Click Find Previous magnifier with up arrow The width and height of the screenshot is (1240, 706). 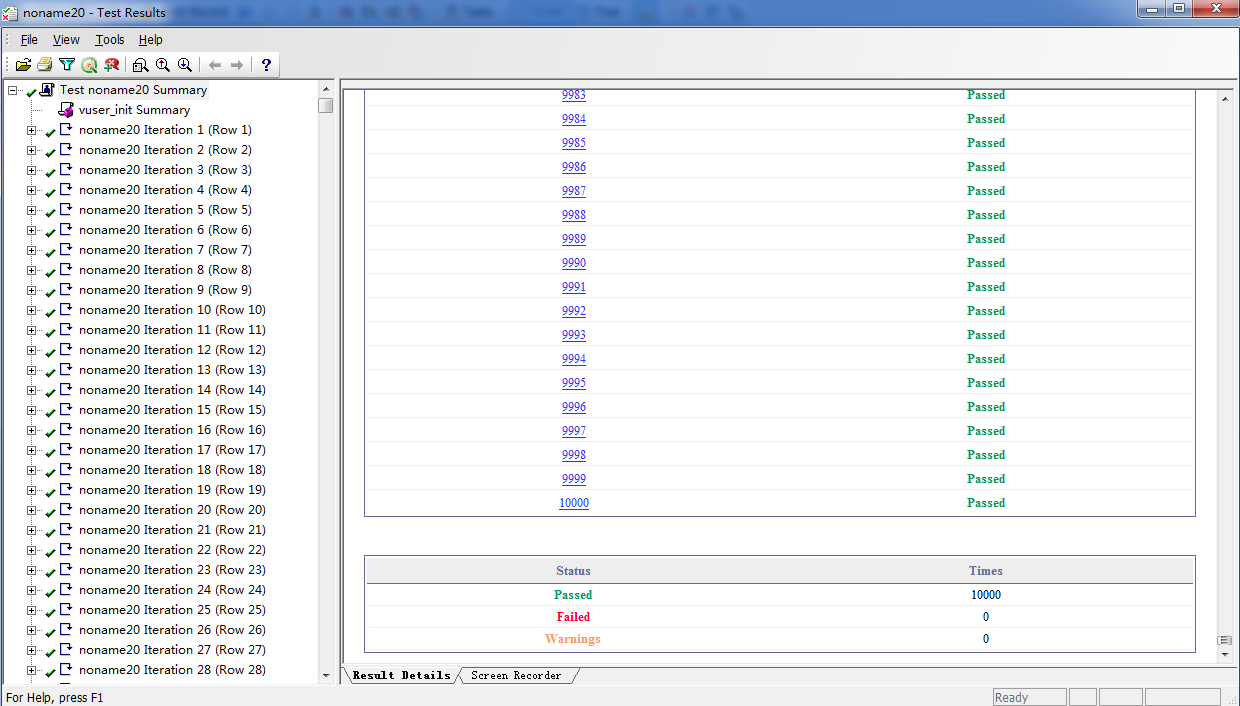163,65
